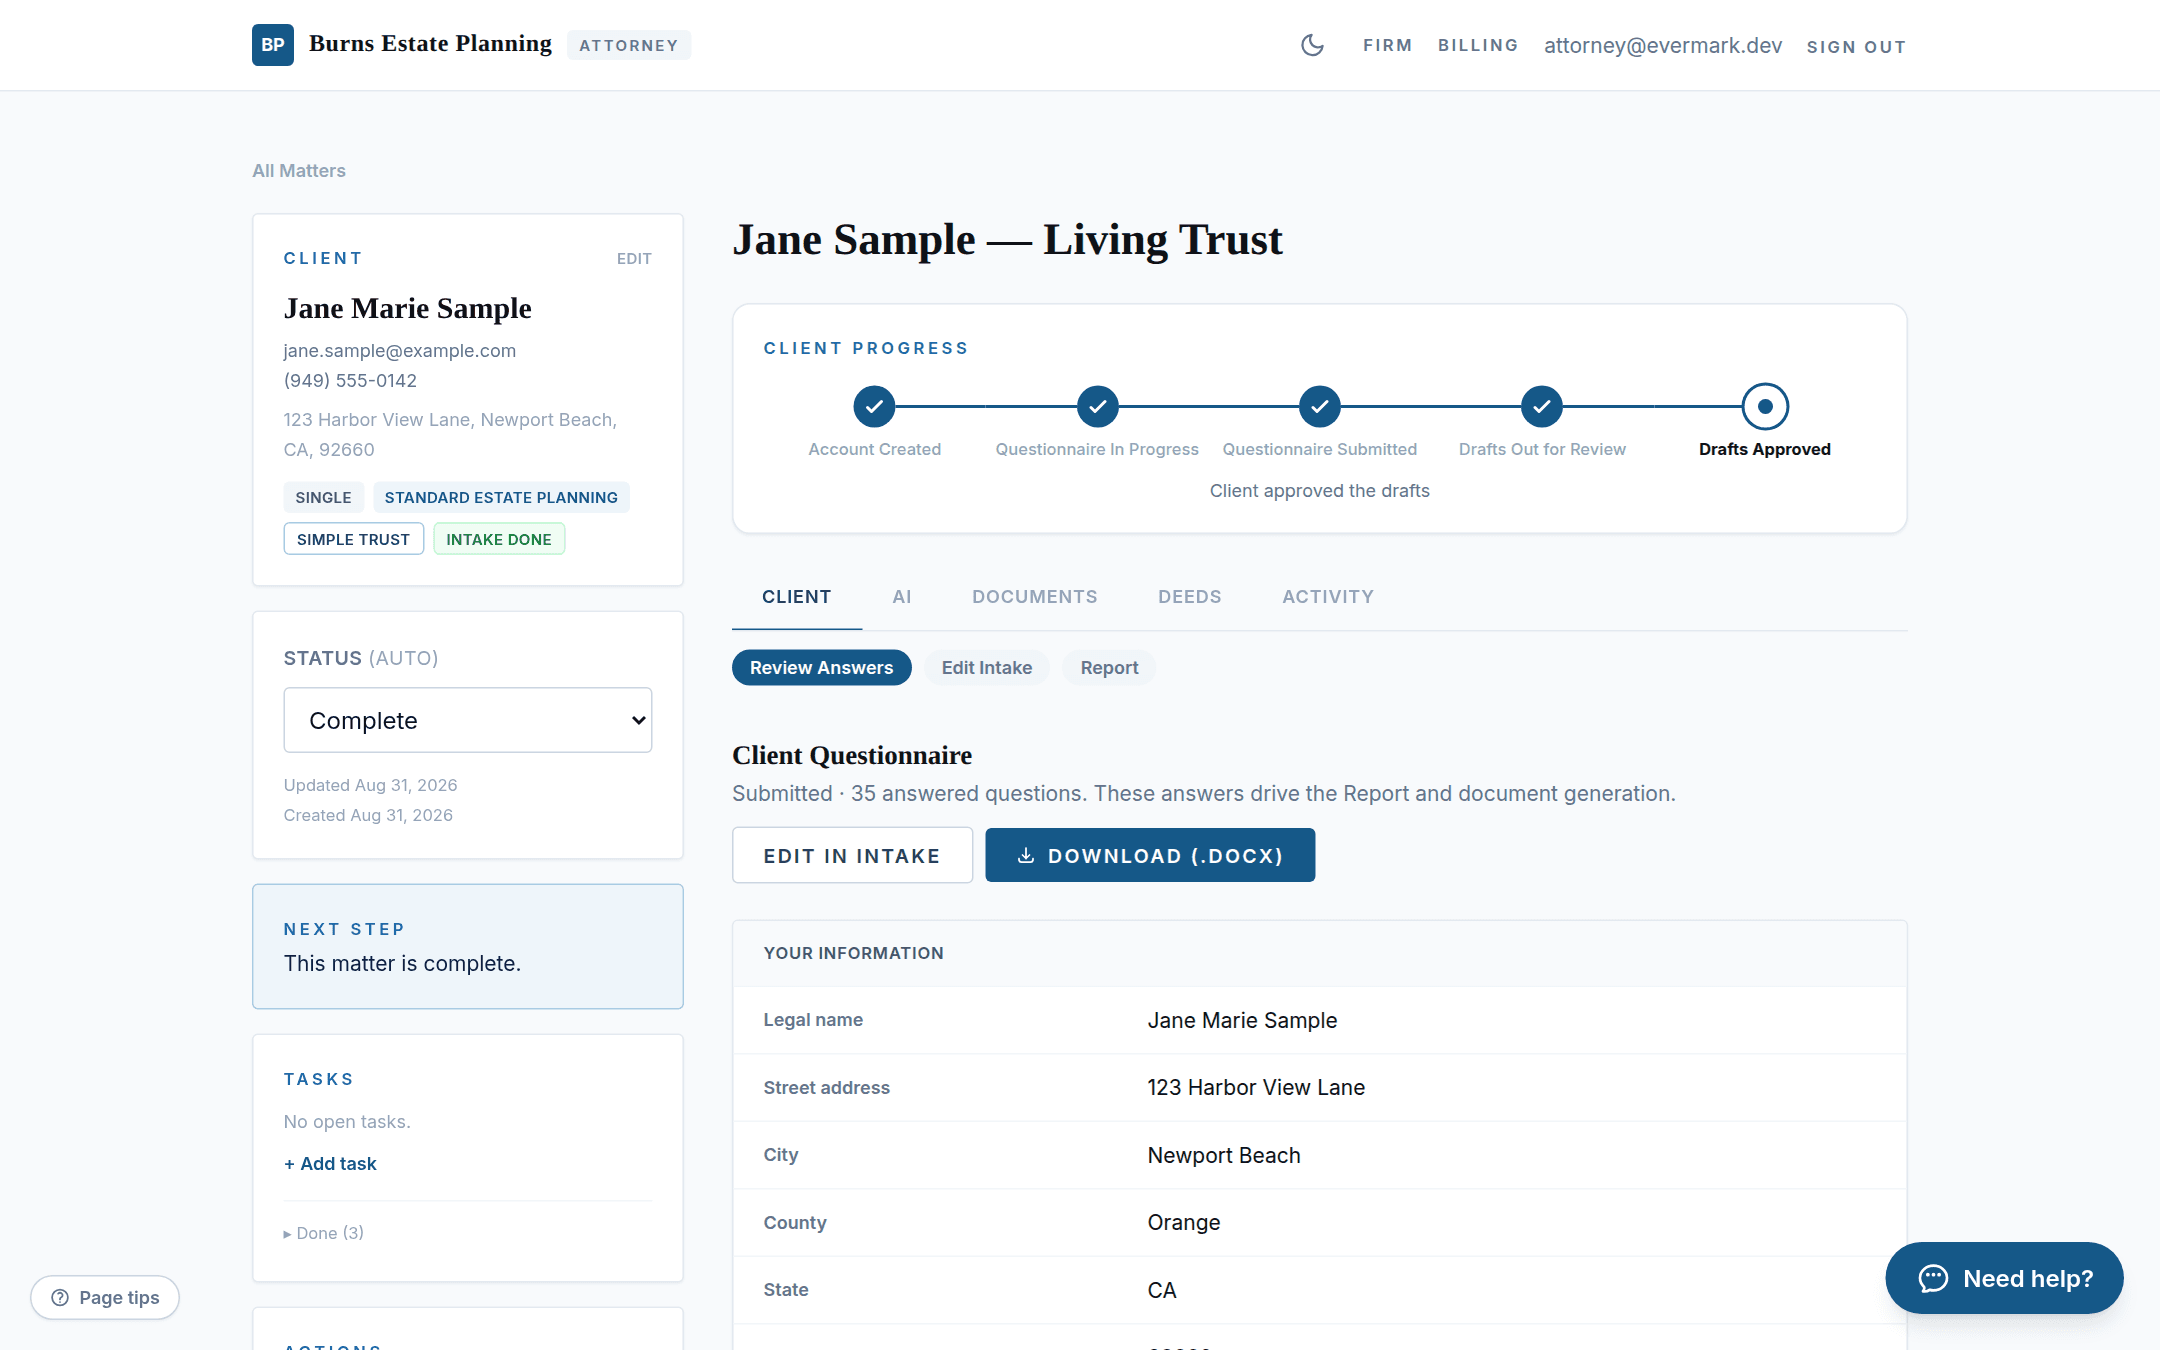Click the question mark icon in Page tips

click(x=60, y=1297)
